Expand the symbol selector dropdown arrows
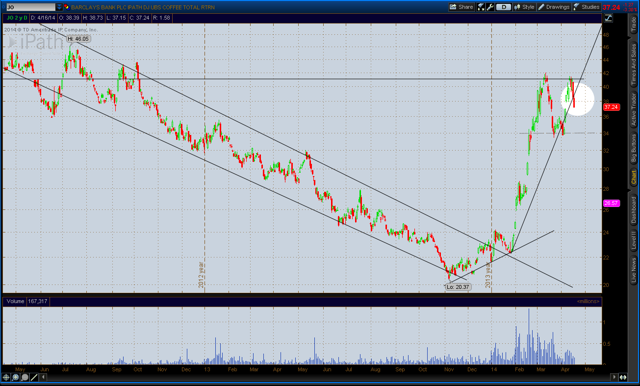Screen dimensions: 640x386 [x=59, y=7]
